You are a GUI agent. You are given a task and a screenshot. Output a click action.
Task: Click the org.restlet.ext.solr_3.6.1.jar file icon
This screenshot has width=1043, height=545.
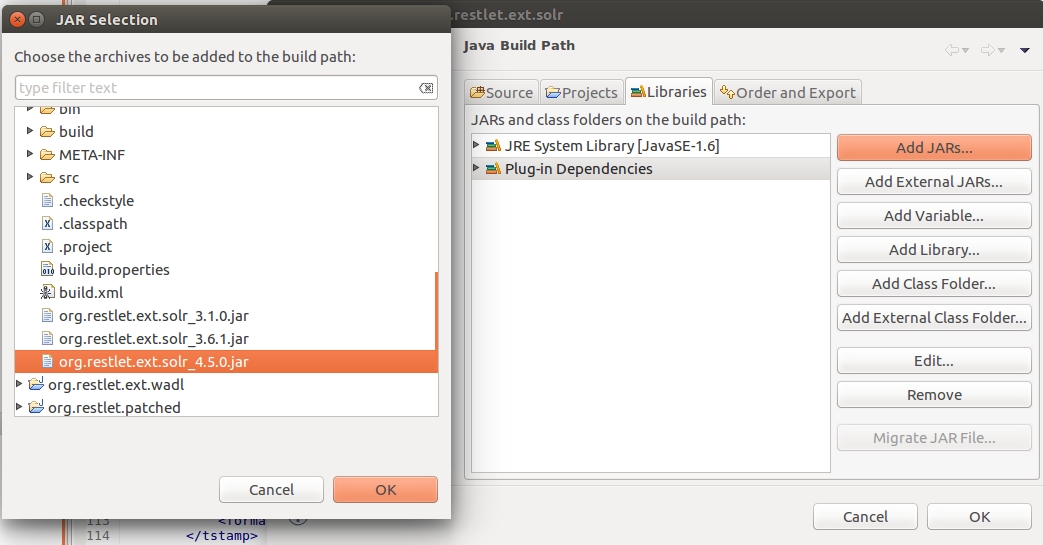coord(47,339)
